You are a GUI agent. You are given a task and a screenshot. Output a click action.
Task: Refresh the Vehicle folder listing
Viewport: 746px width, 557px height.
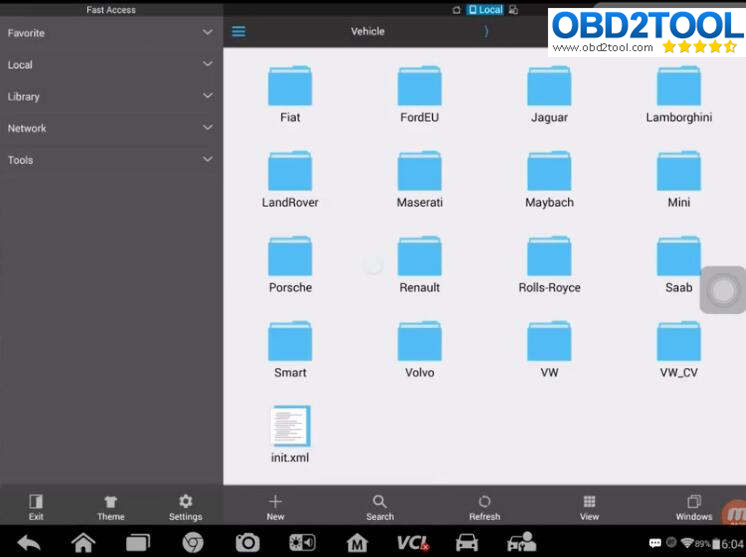click(x=484, y=507)
